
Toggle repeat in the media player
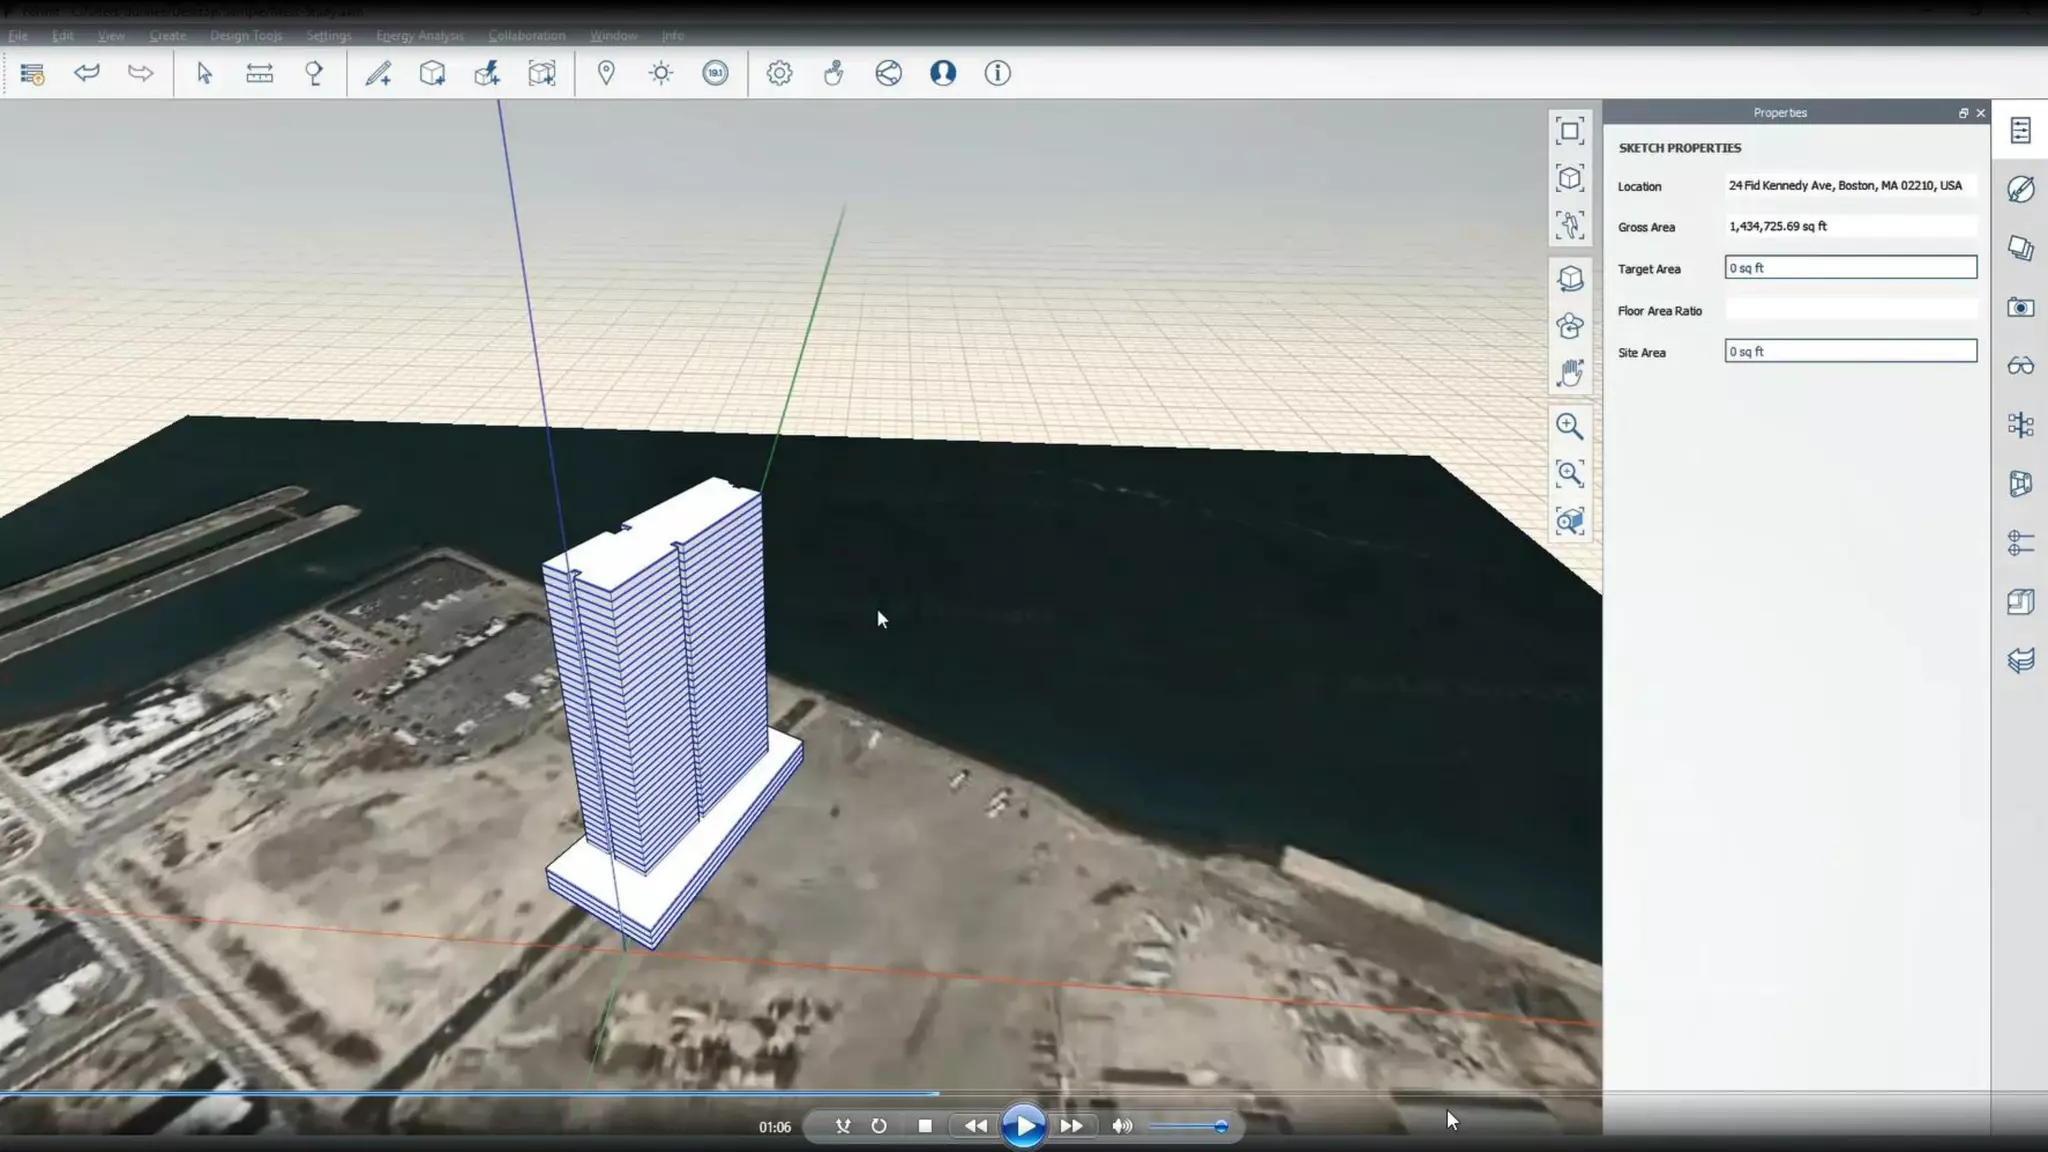pos(879,1126)
